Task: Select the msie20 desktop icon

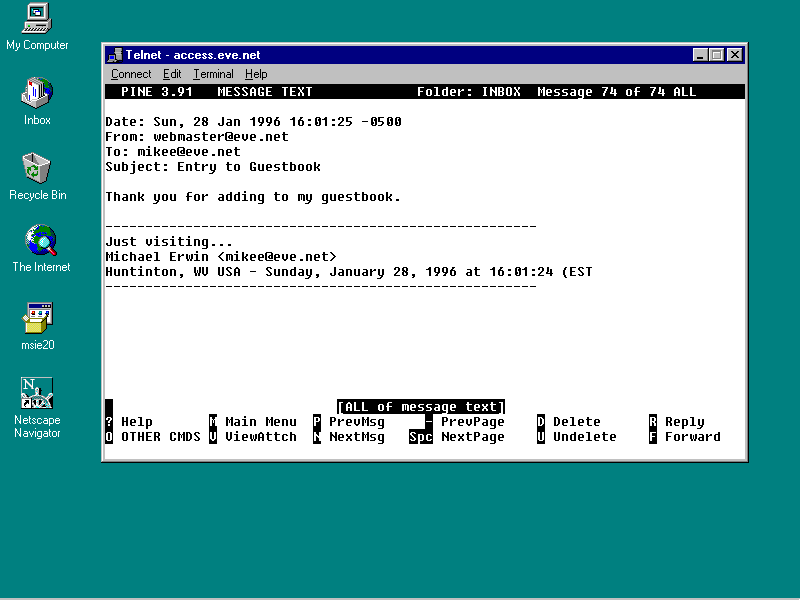Action: click(x=38, y=318)
